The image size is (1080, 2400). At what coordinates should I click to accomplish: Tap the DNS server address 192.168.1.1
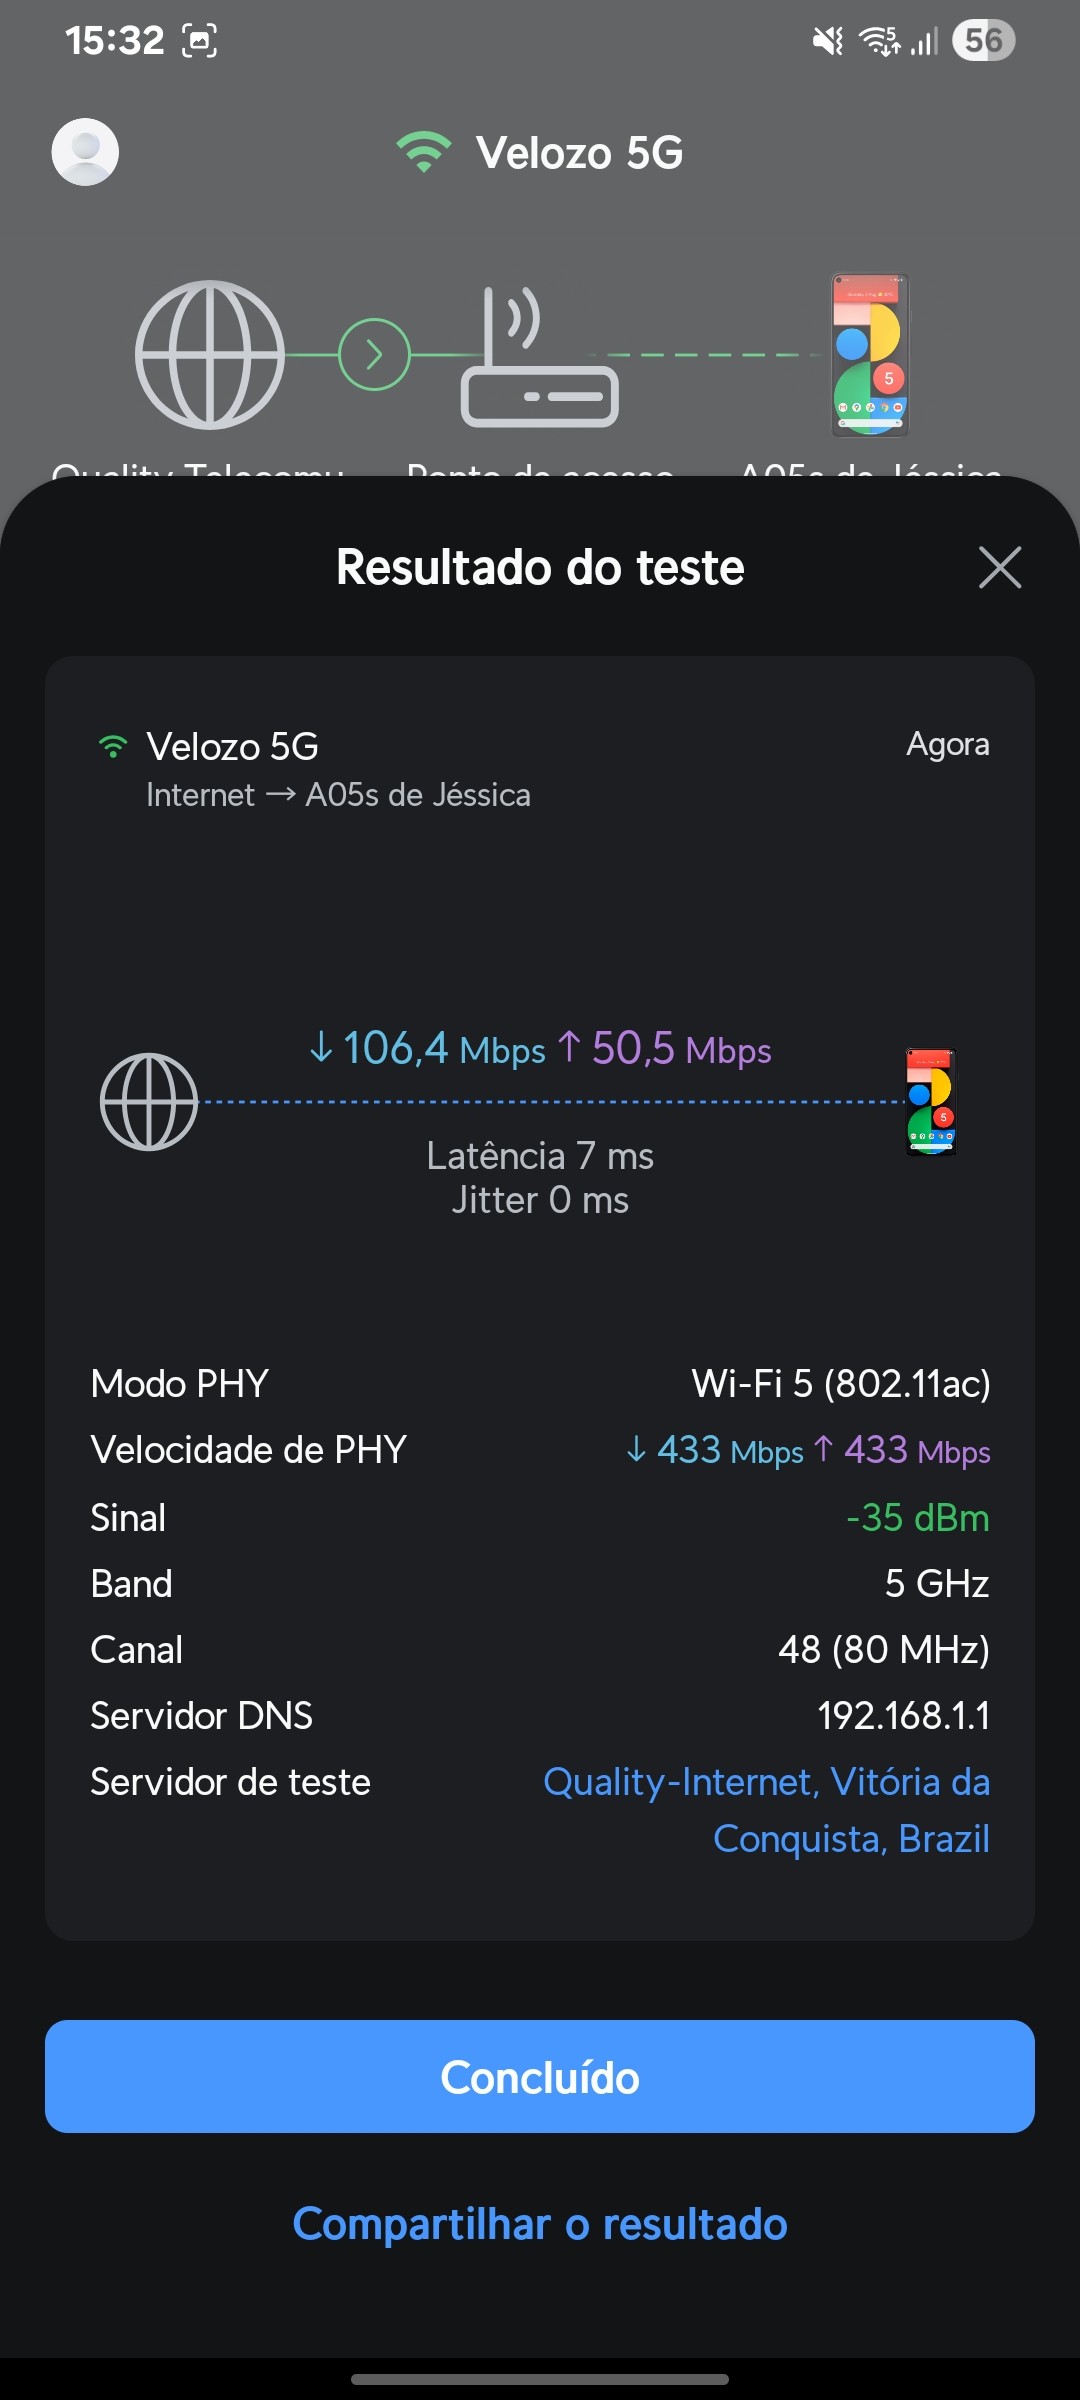pos(903,1716)
